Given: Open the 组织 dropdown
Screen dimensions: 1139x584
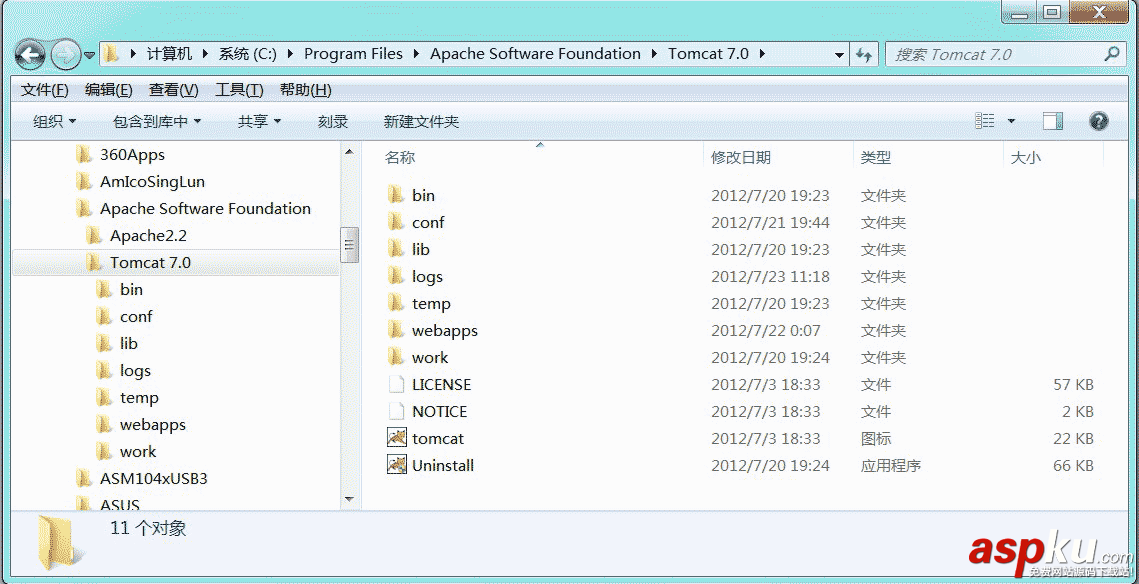Looking at the screenshot, I should click(54, 121).
